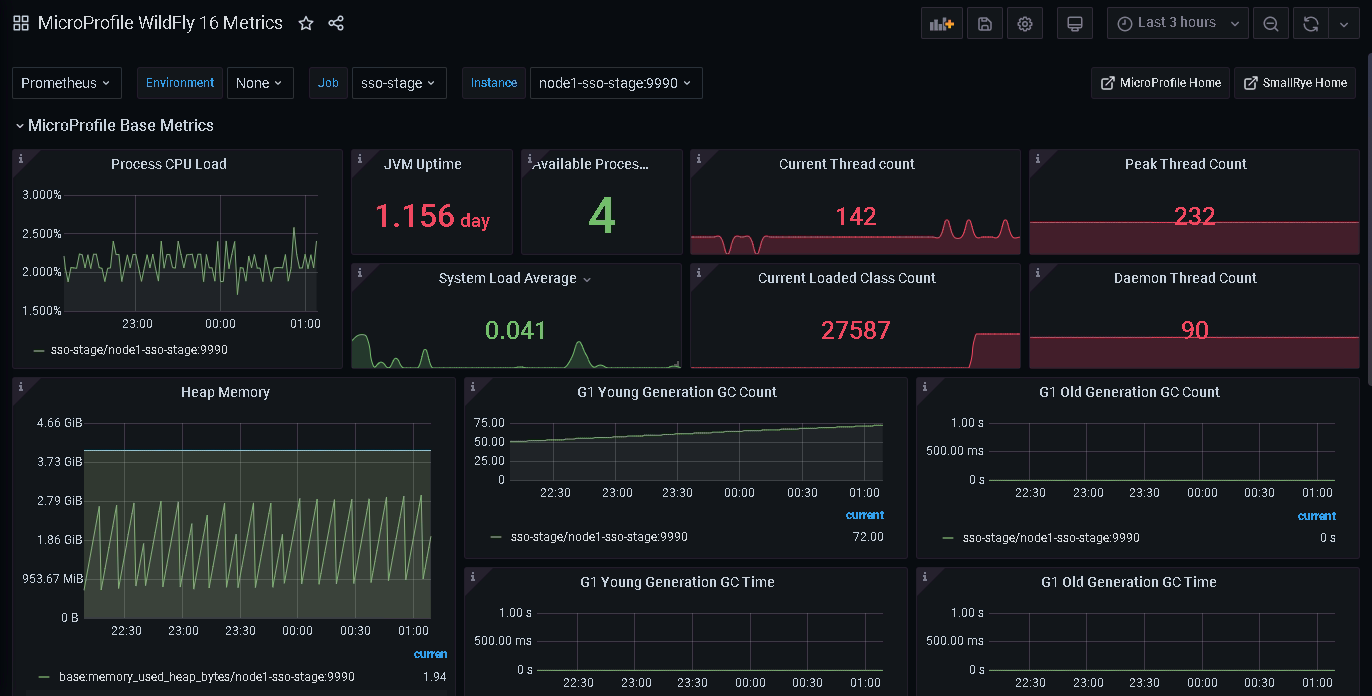Refresh the dashboard

pyautogui.click(x=1309, y=24)
